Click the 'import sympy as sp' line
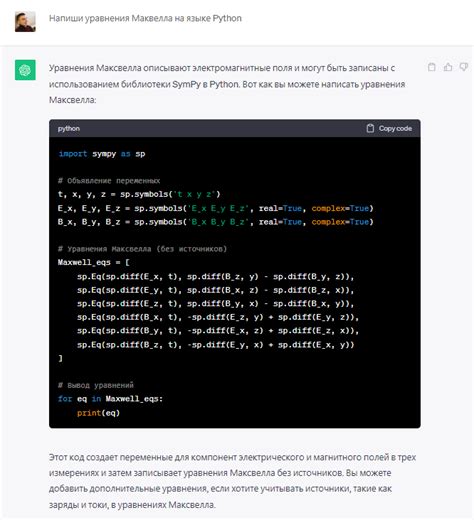 click(102, 154)
